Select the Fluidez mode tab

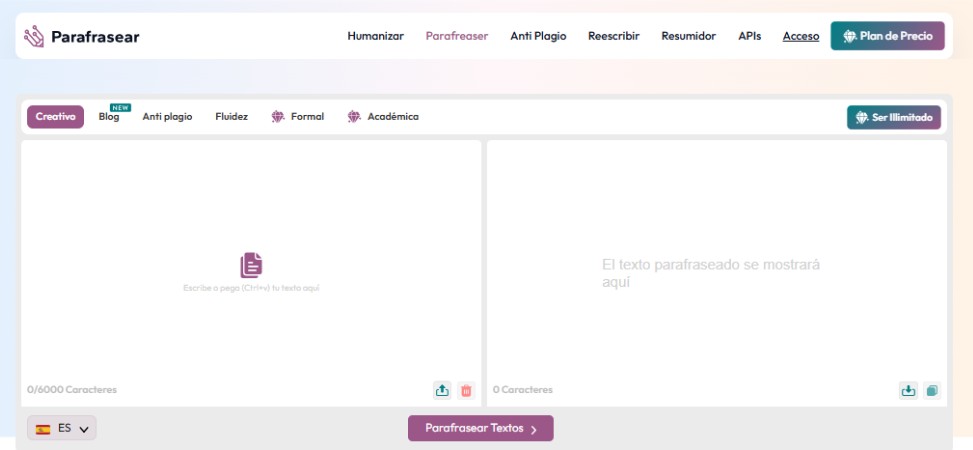point(231,117)
